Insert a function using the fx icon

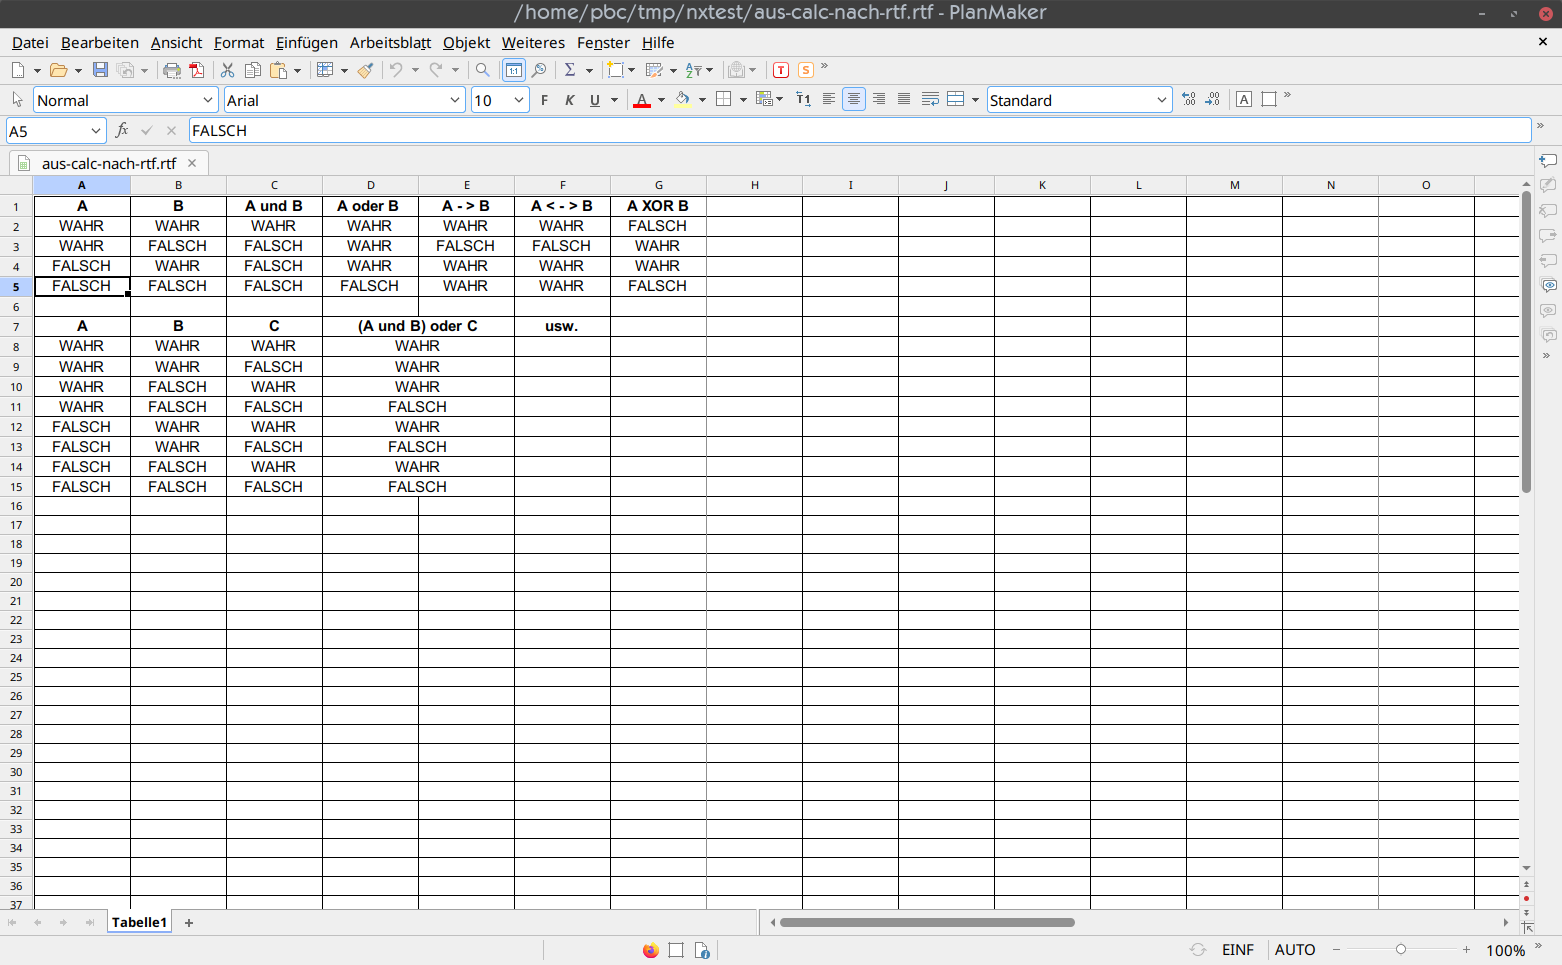click(122, 130)
